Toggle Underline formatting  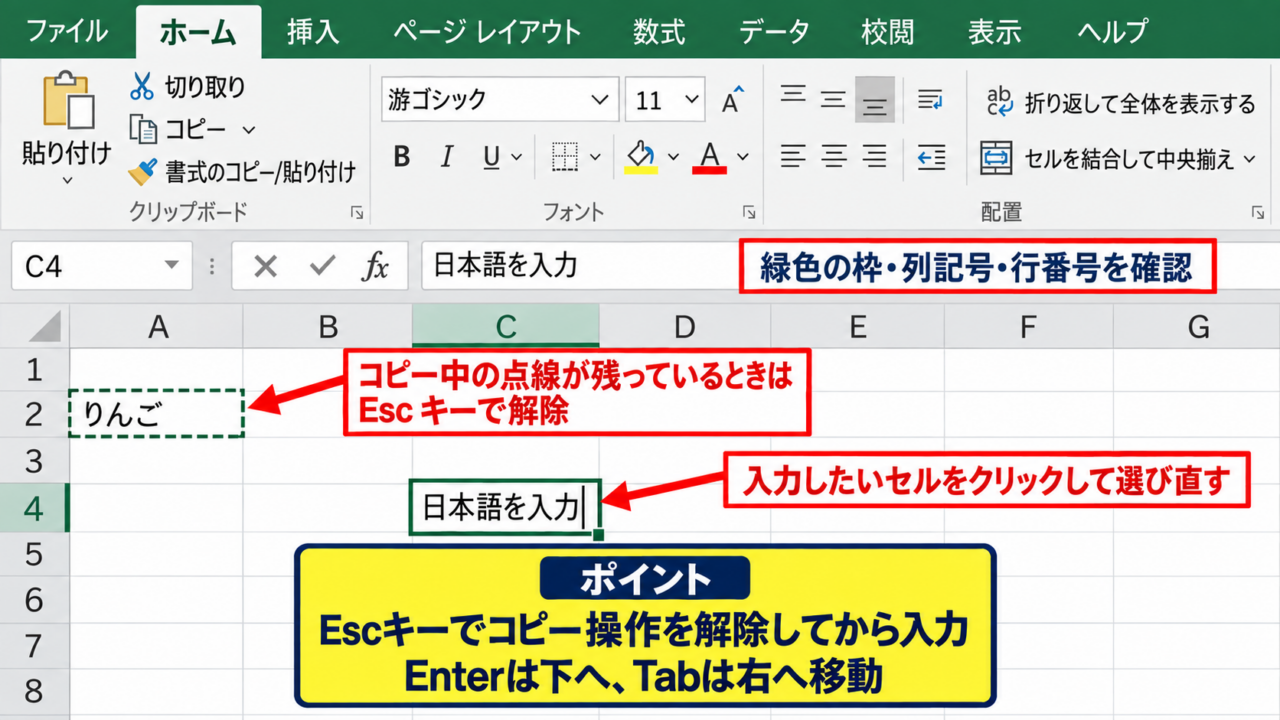tap(492, 157)
